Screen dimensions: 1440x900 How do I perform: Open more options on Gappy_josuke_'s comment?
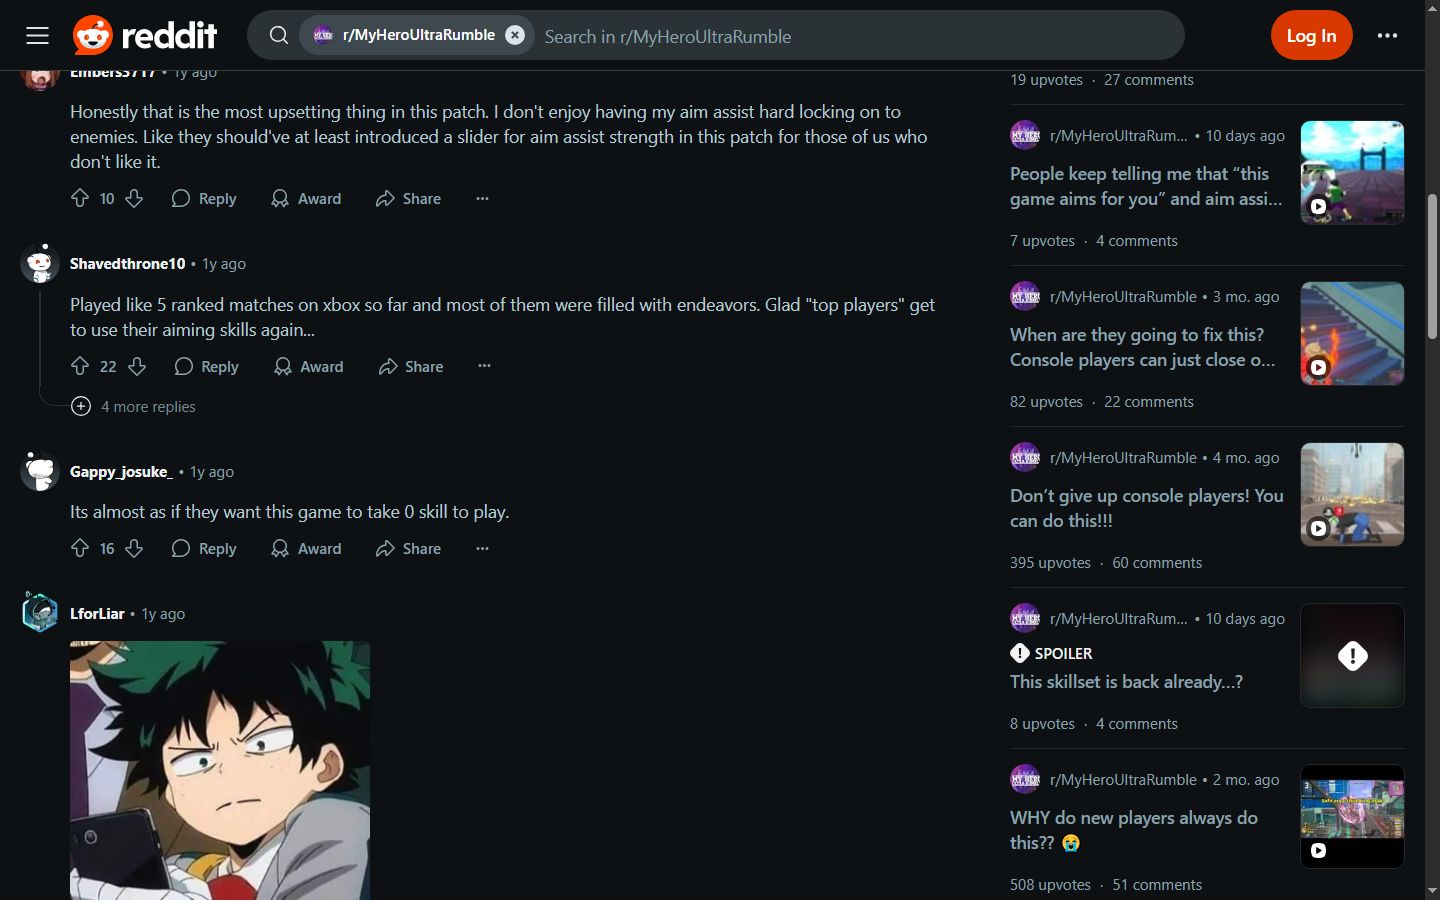click(x=482, y=548)
